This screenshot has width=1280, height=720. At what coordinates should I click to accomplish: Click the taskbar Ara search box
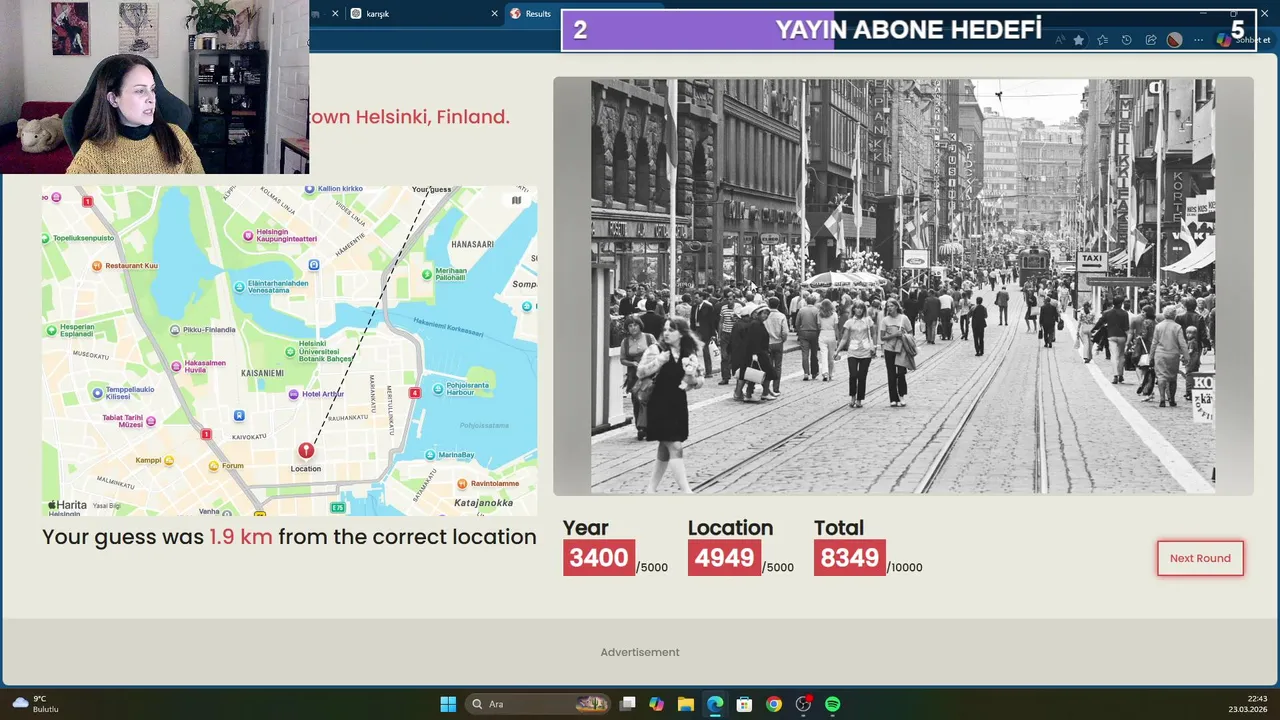pos(538,704)
